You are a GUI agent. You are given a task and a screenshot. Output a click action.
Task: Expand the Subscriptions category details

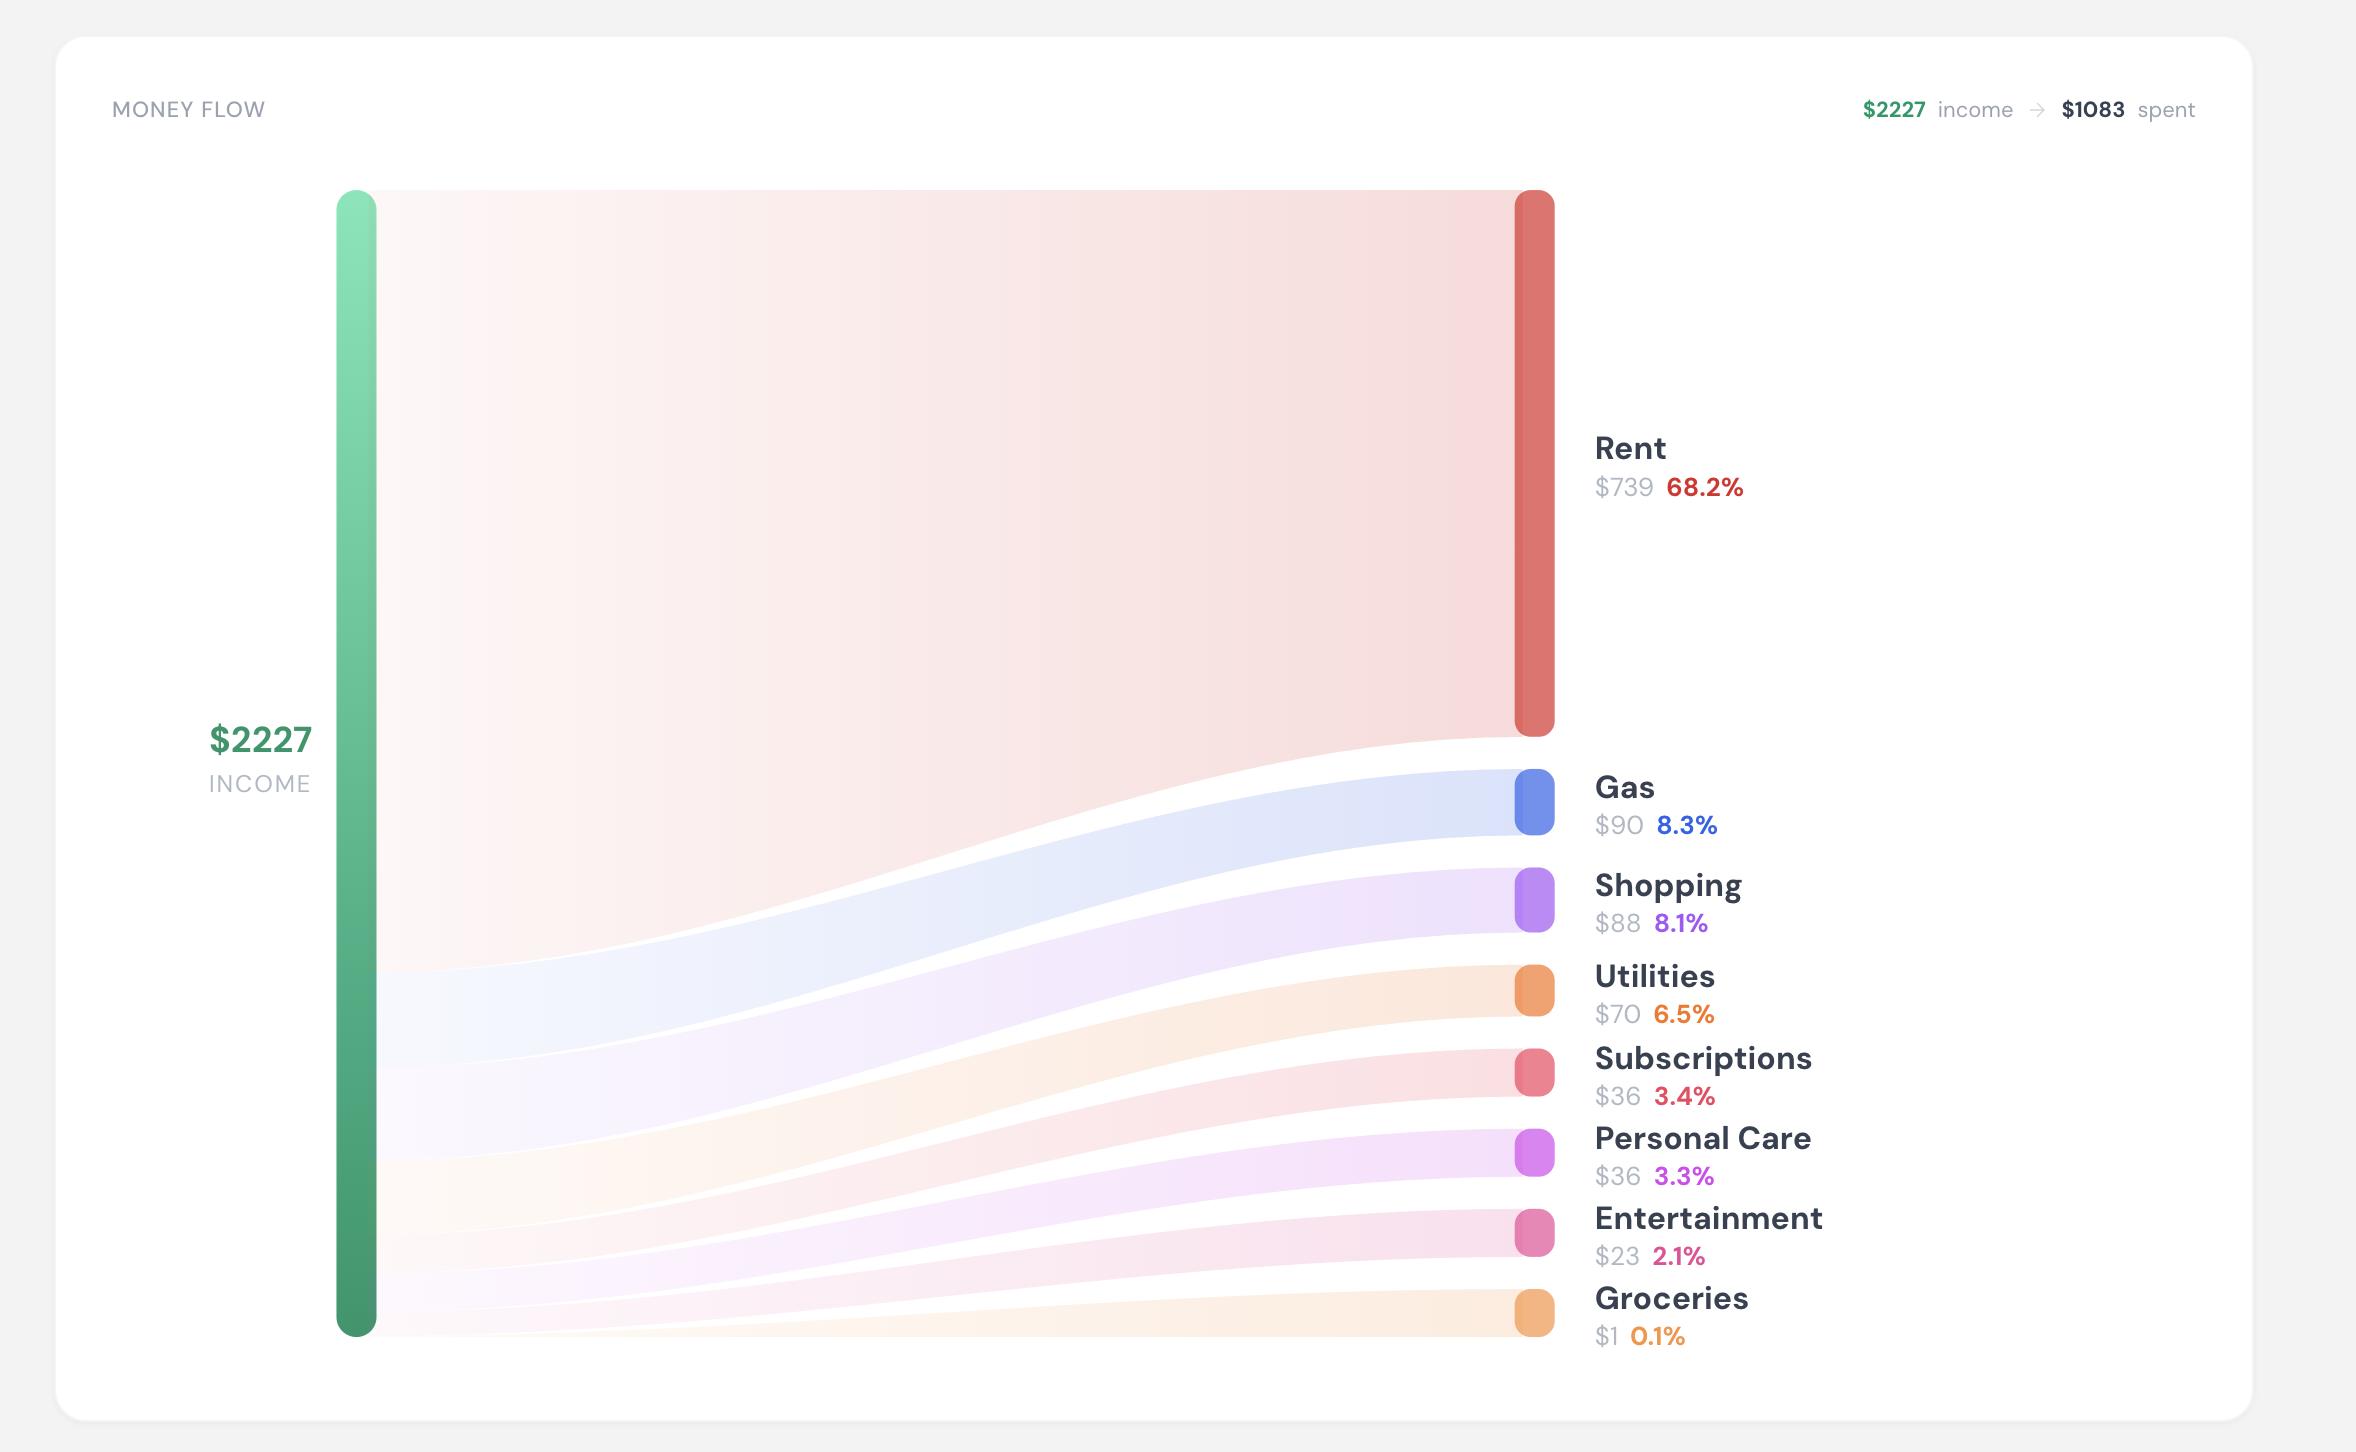[1703, 1058]
